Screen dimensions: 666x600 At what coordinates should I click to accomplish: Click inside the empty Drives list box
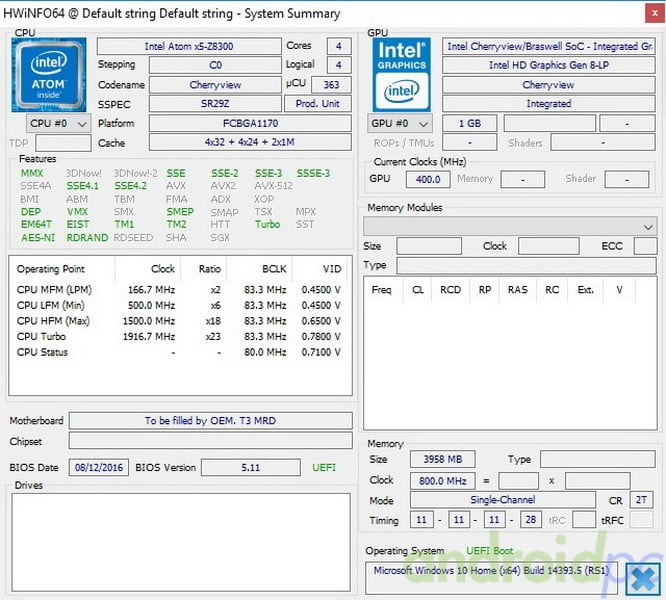point(180,542)
